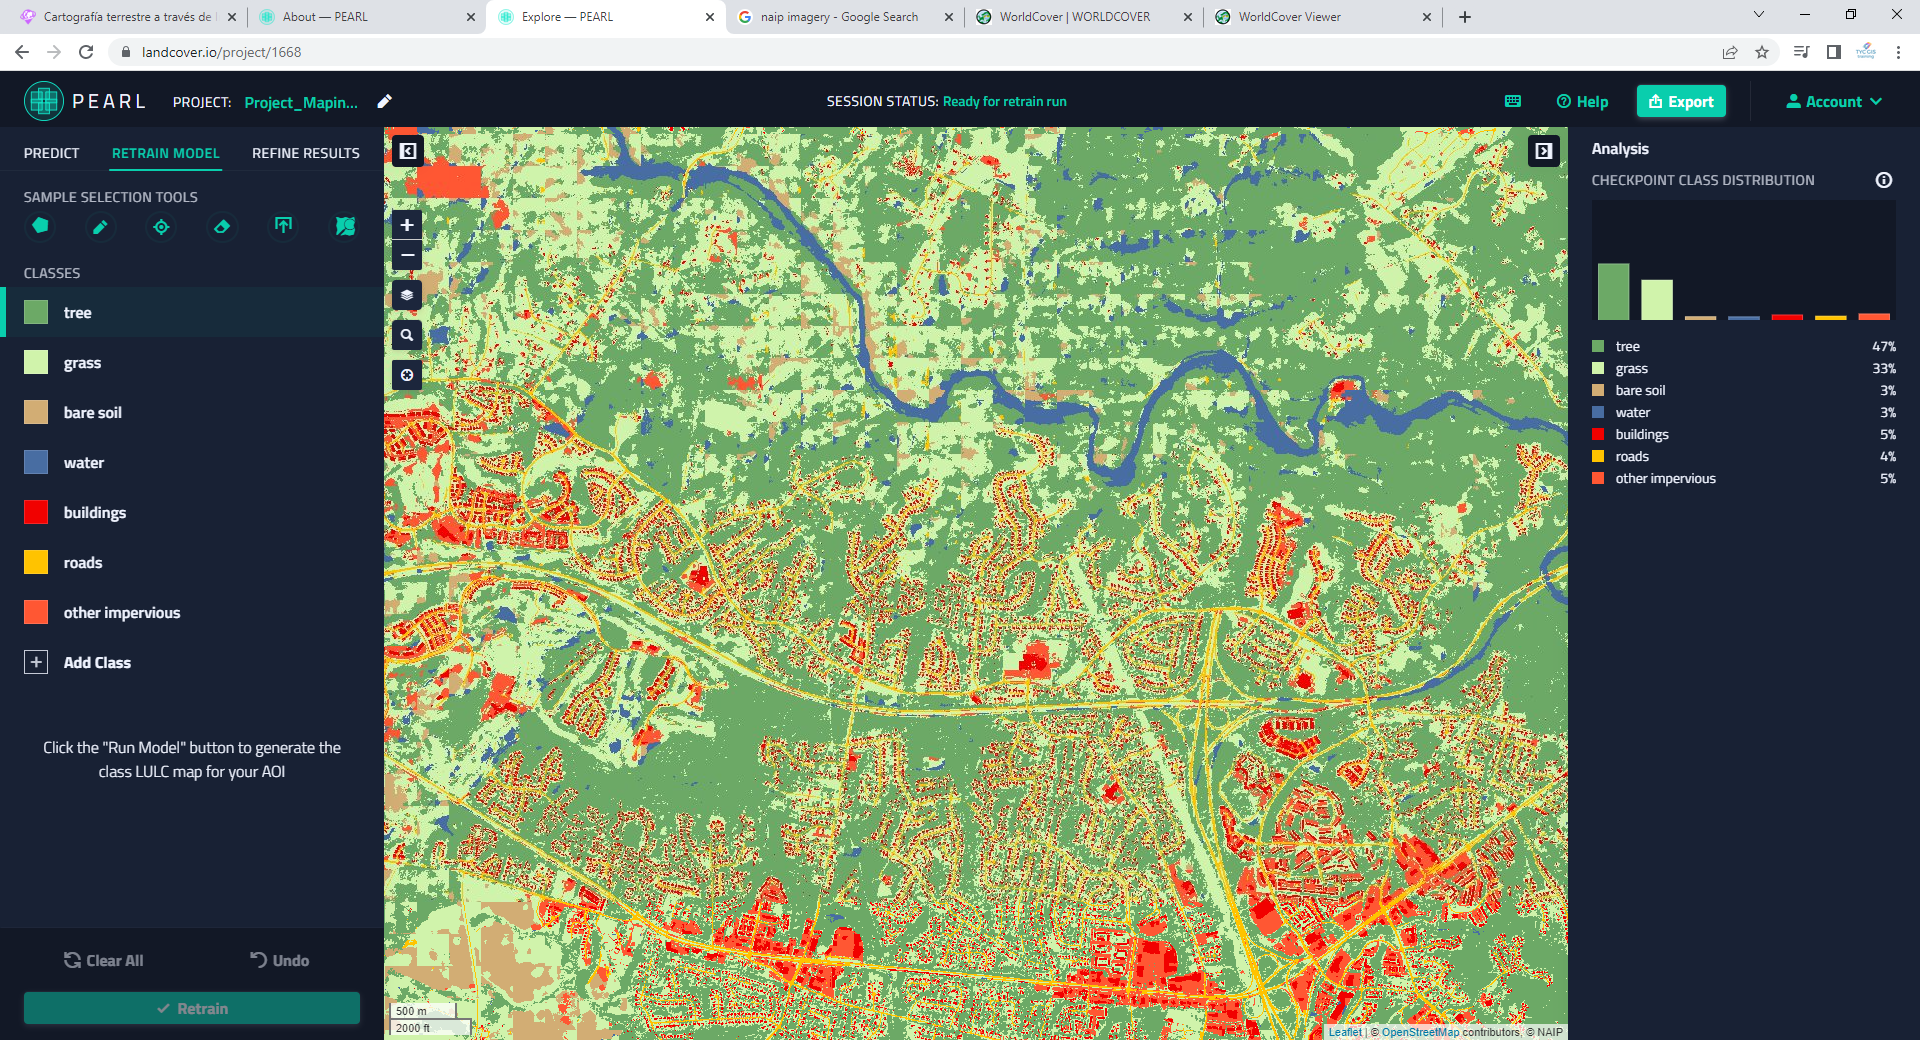Click the map search icon
Image resolution: width=1920 pixels, height=1040 pixels.
406,335
